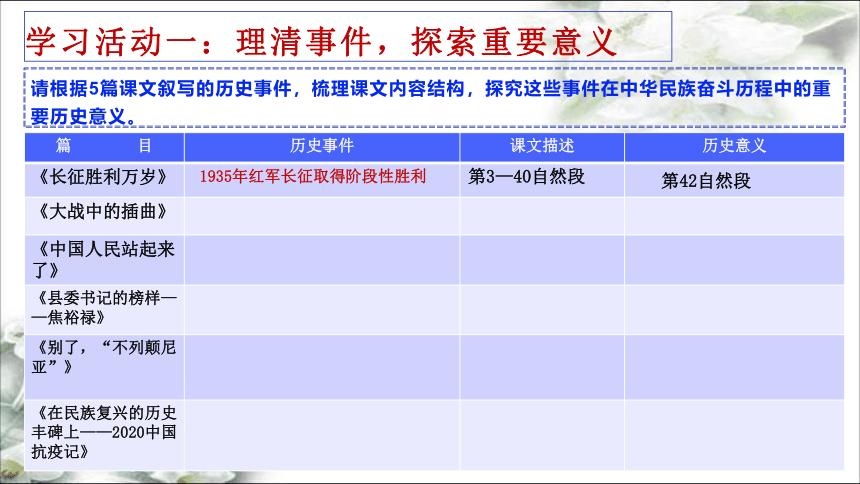The height and width of the screenshot is (484, 860).
Task: Click the '课文描述' column header
Action: pos(542,146)
